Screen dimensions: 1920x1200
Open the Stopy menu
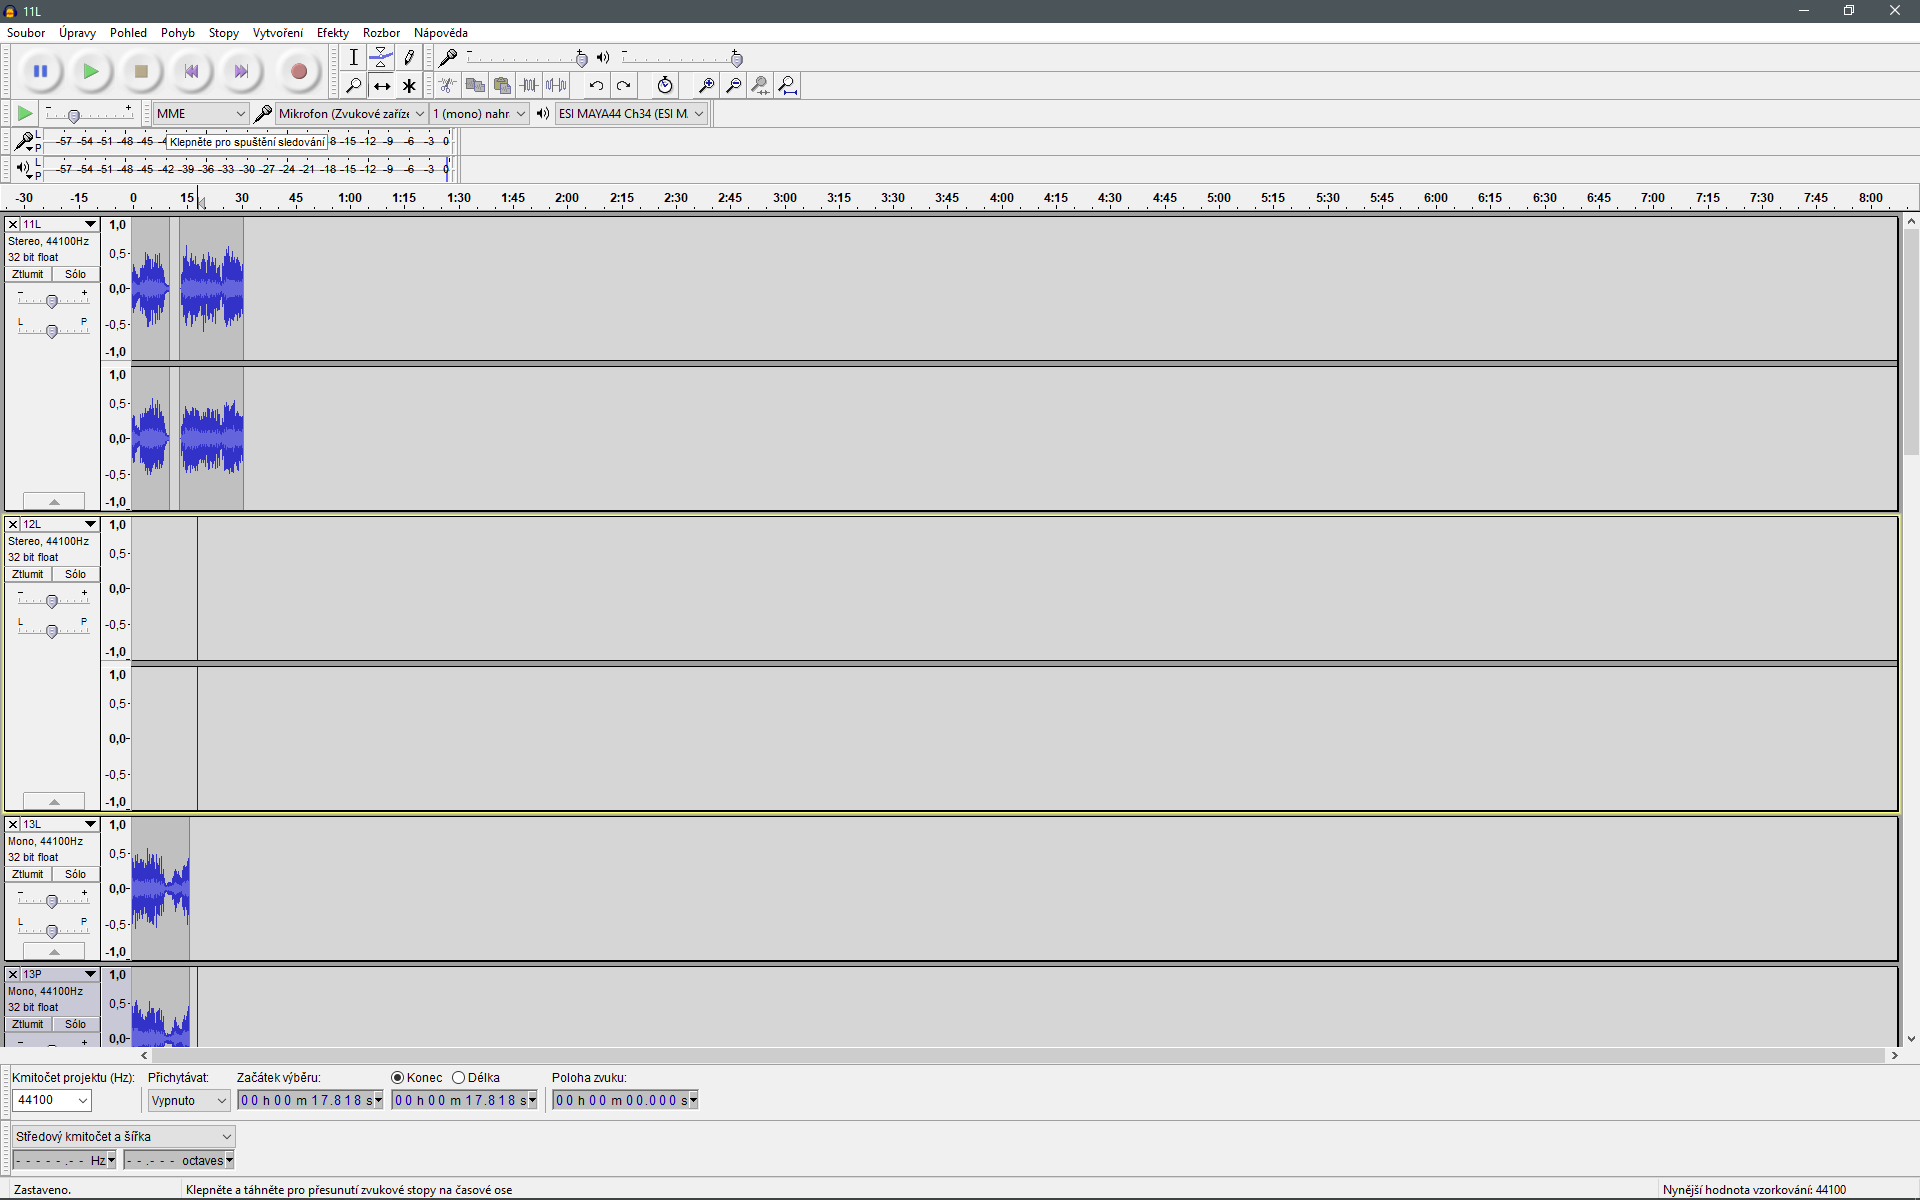[223, 33]
